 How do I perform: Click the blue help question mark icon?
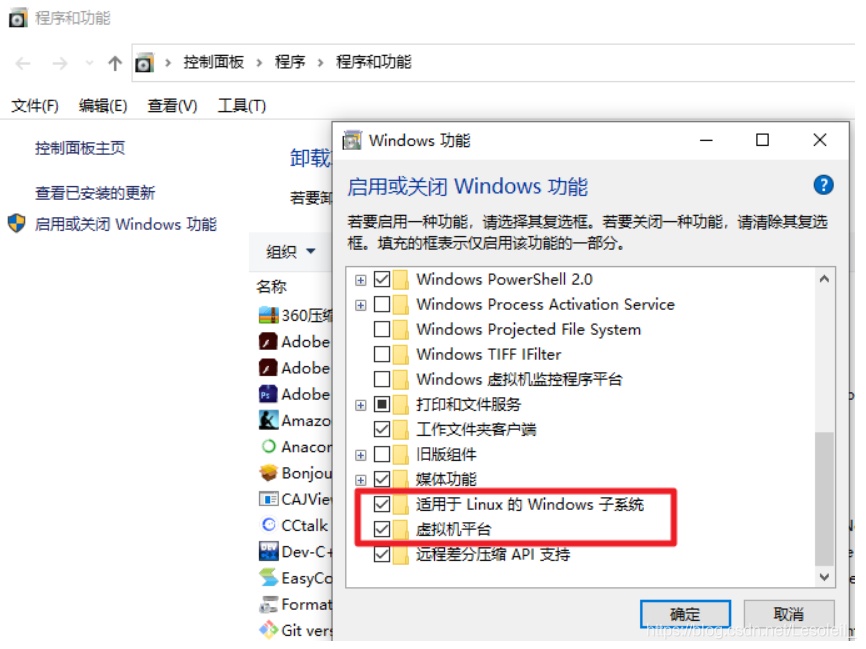[823, 185]
